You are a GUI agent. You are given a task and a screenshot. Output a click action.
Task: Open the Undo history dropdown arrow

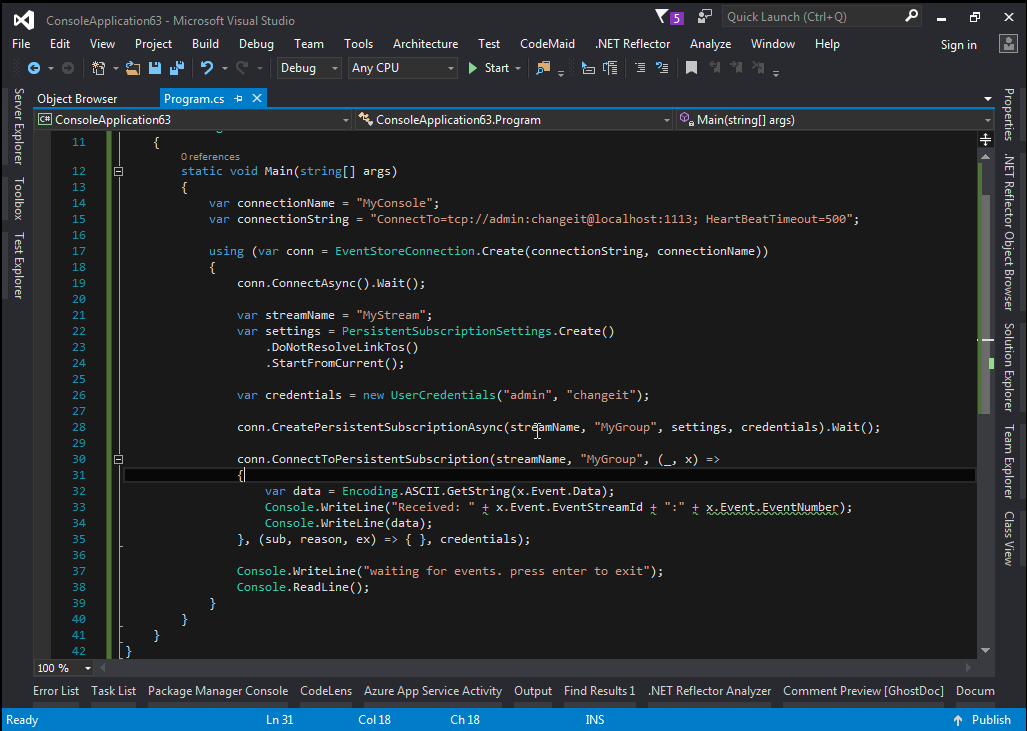(x=224, y=68)
